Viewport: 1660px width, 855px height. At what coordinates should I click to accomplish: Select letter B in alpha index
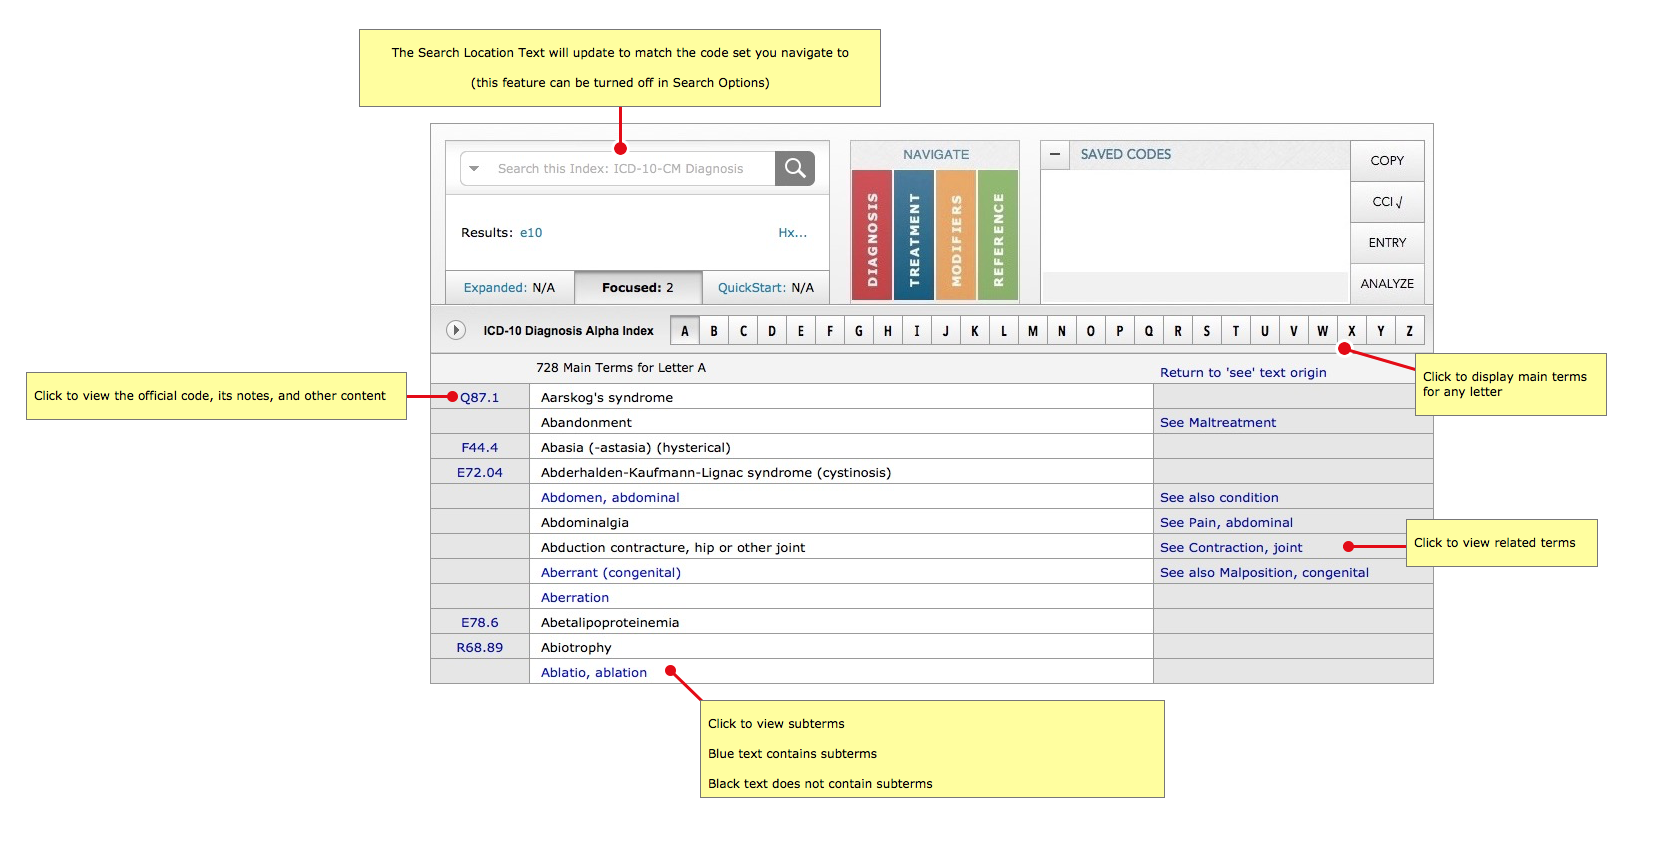point(714,331)
